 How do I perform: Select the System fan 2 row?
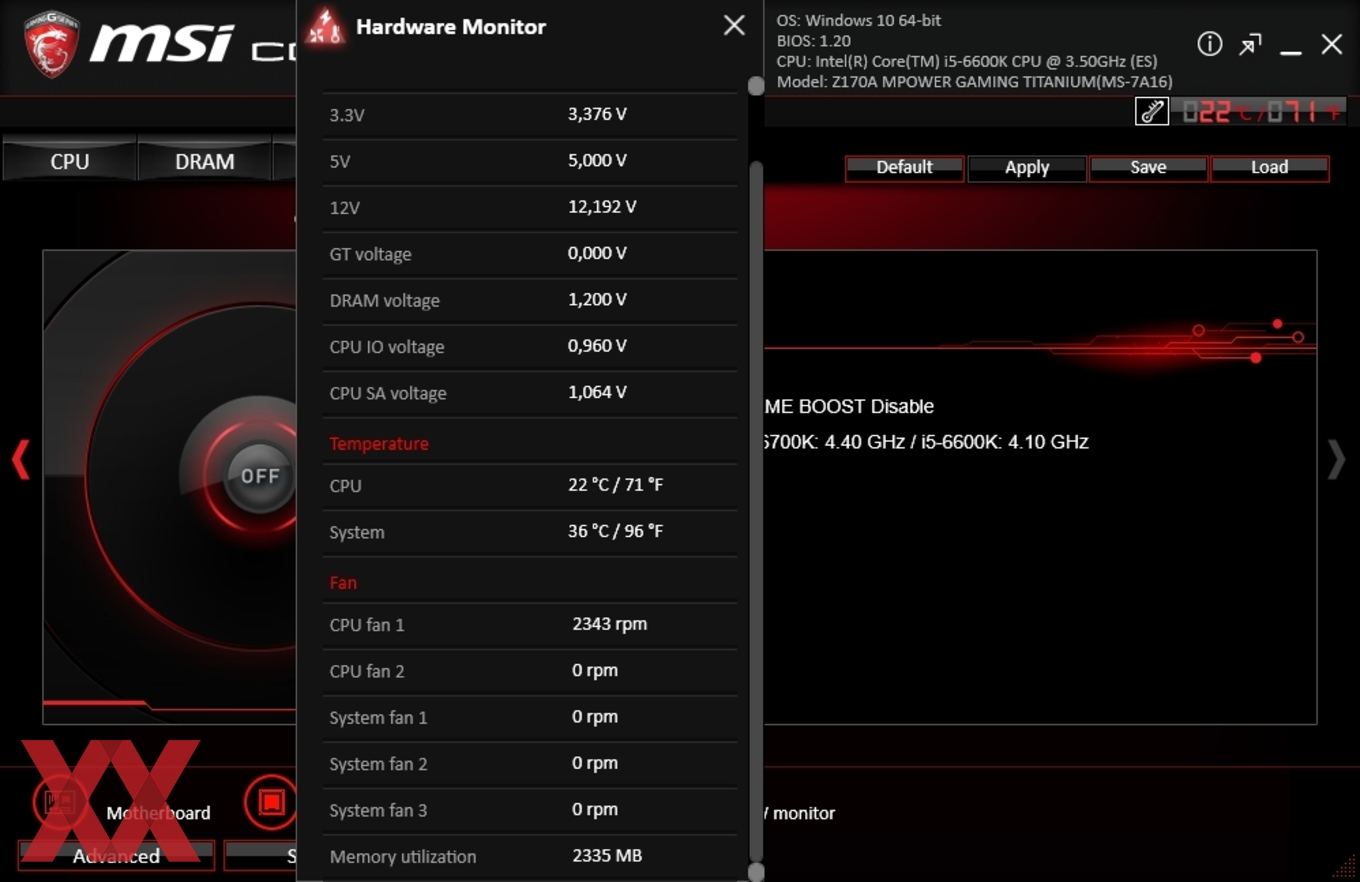(x=530, y=764)
